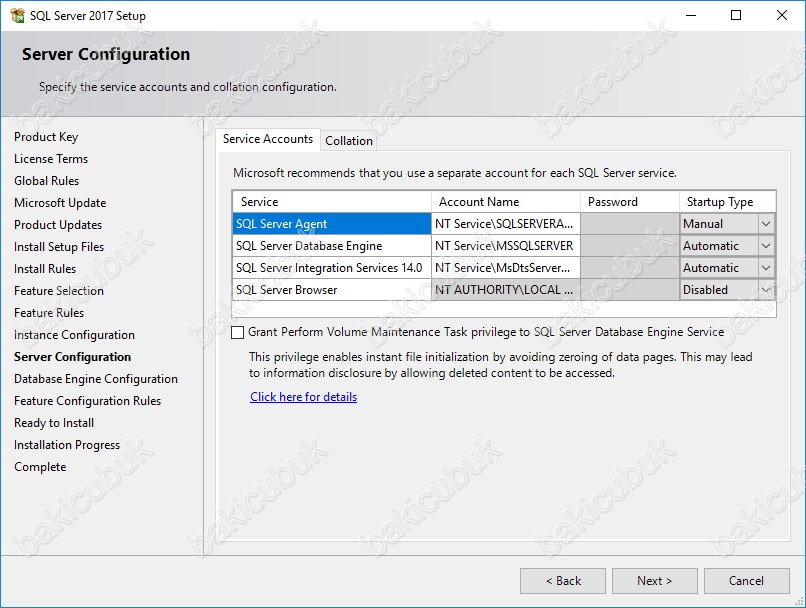Click the Password cell for SQL Server Agent
Screen dimensions: 806x608
(x=630, y=224)
